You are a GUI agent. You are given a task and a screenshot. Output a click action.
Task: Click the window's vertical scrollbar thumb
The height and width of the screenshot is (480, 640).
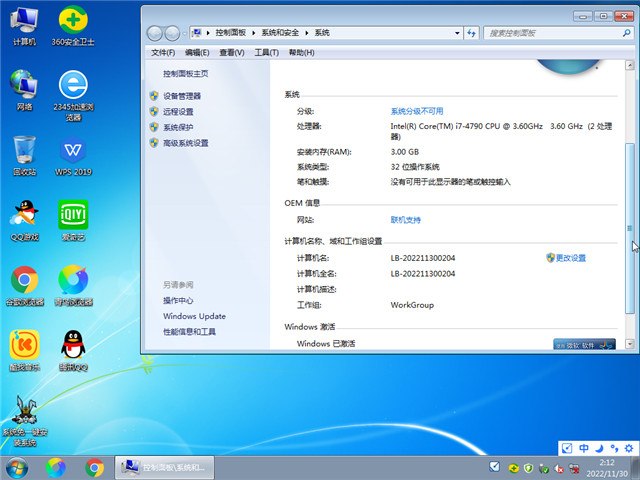pyautogui.click(x=629, y=229)
